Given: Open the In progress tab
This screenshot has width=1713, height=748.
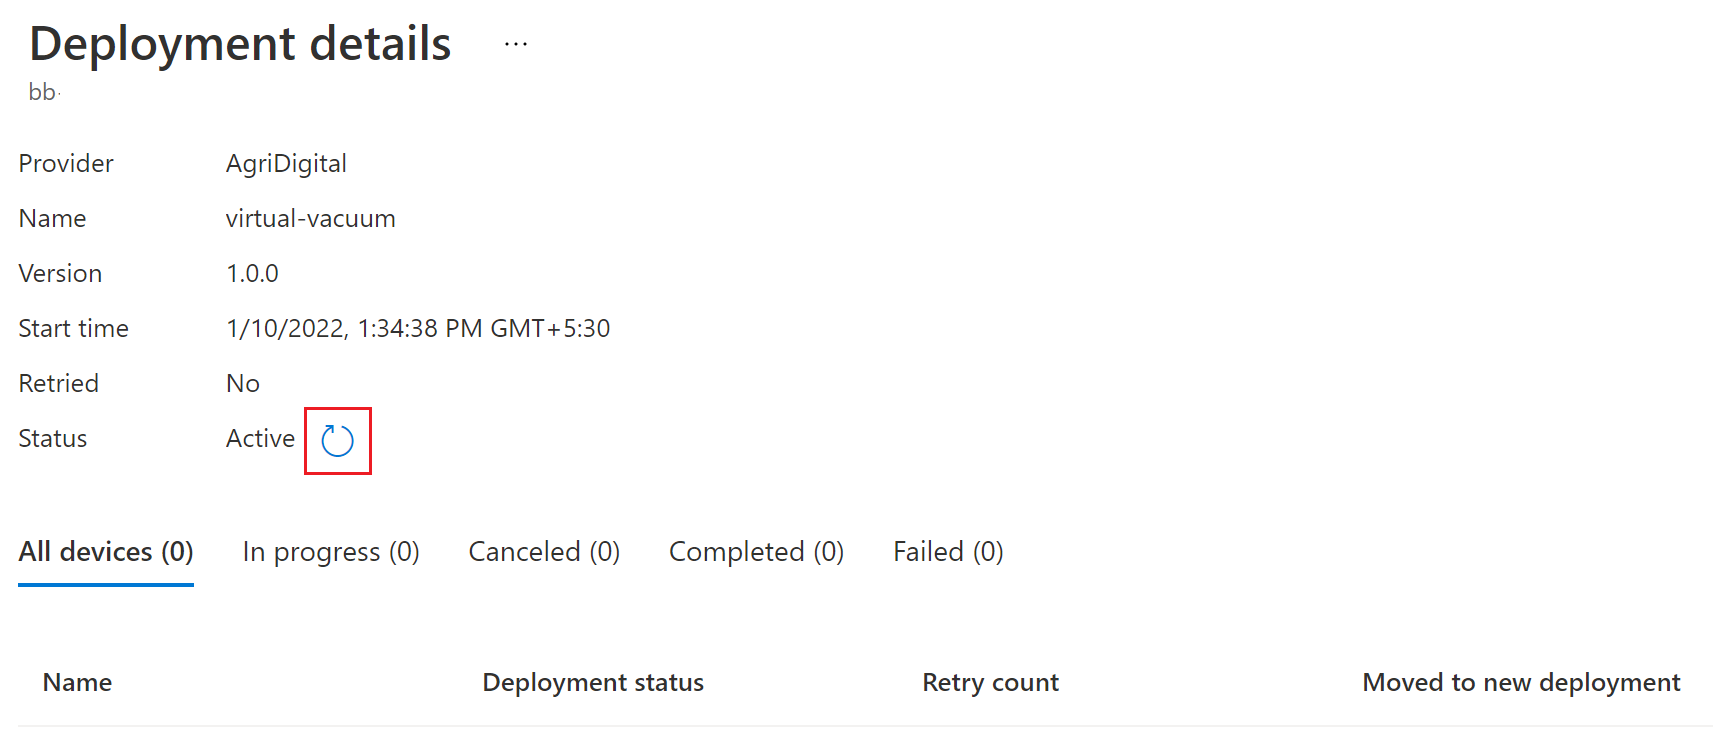Looking at the screenshot, I should 331,552.
